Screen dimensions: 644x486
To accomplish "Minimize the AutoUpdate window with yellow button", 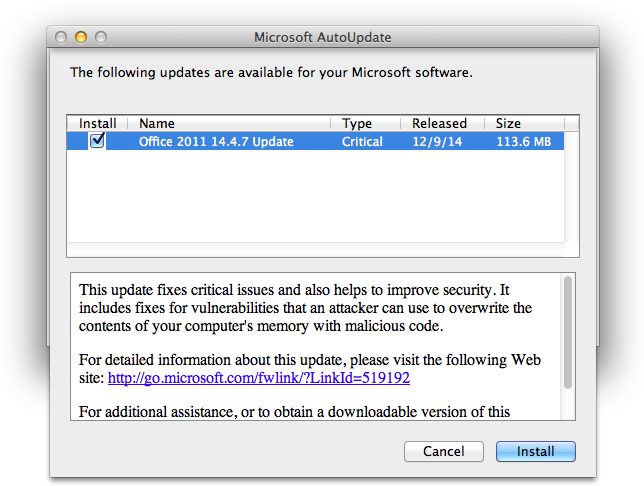I will (x=81, y=38).
